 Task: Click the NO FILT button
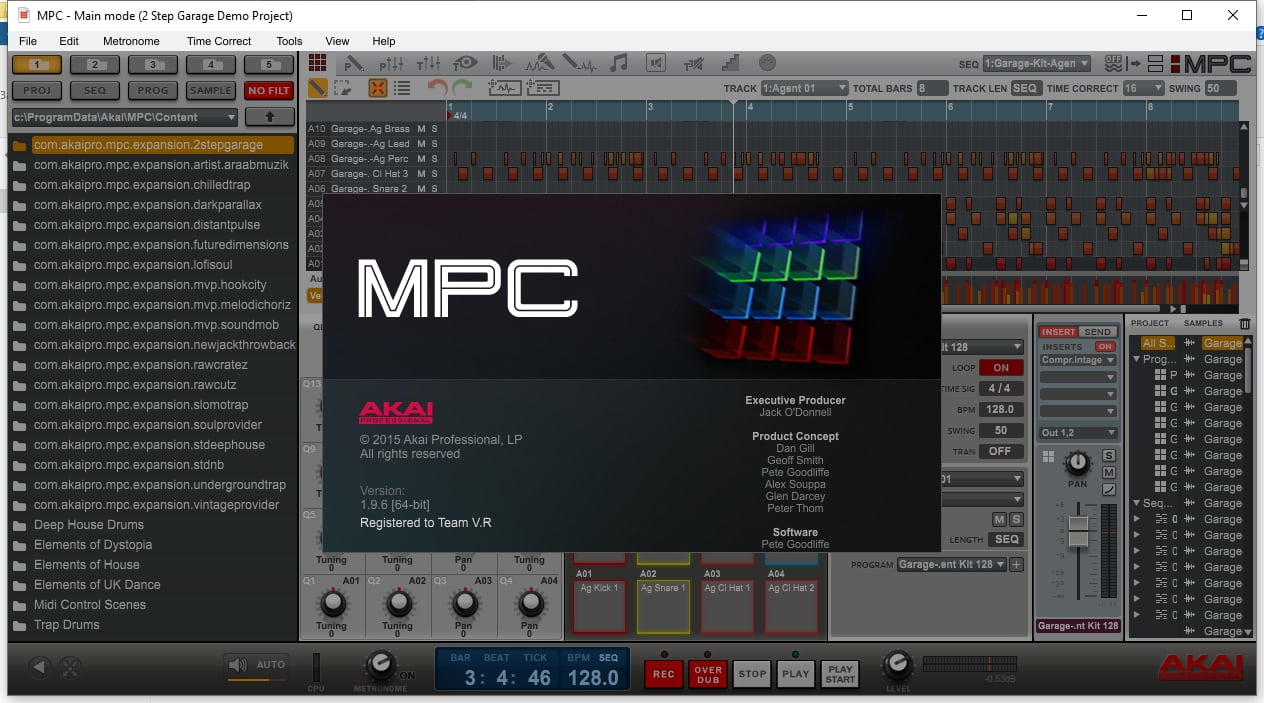click(x=269, y=90)
